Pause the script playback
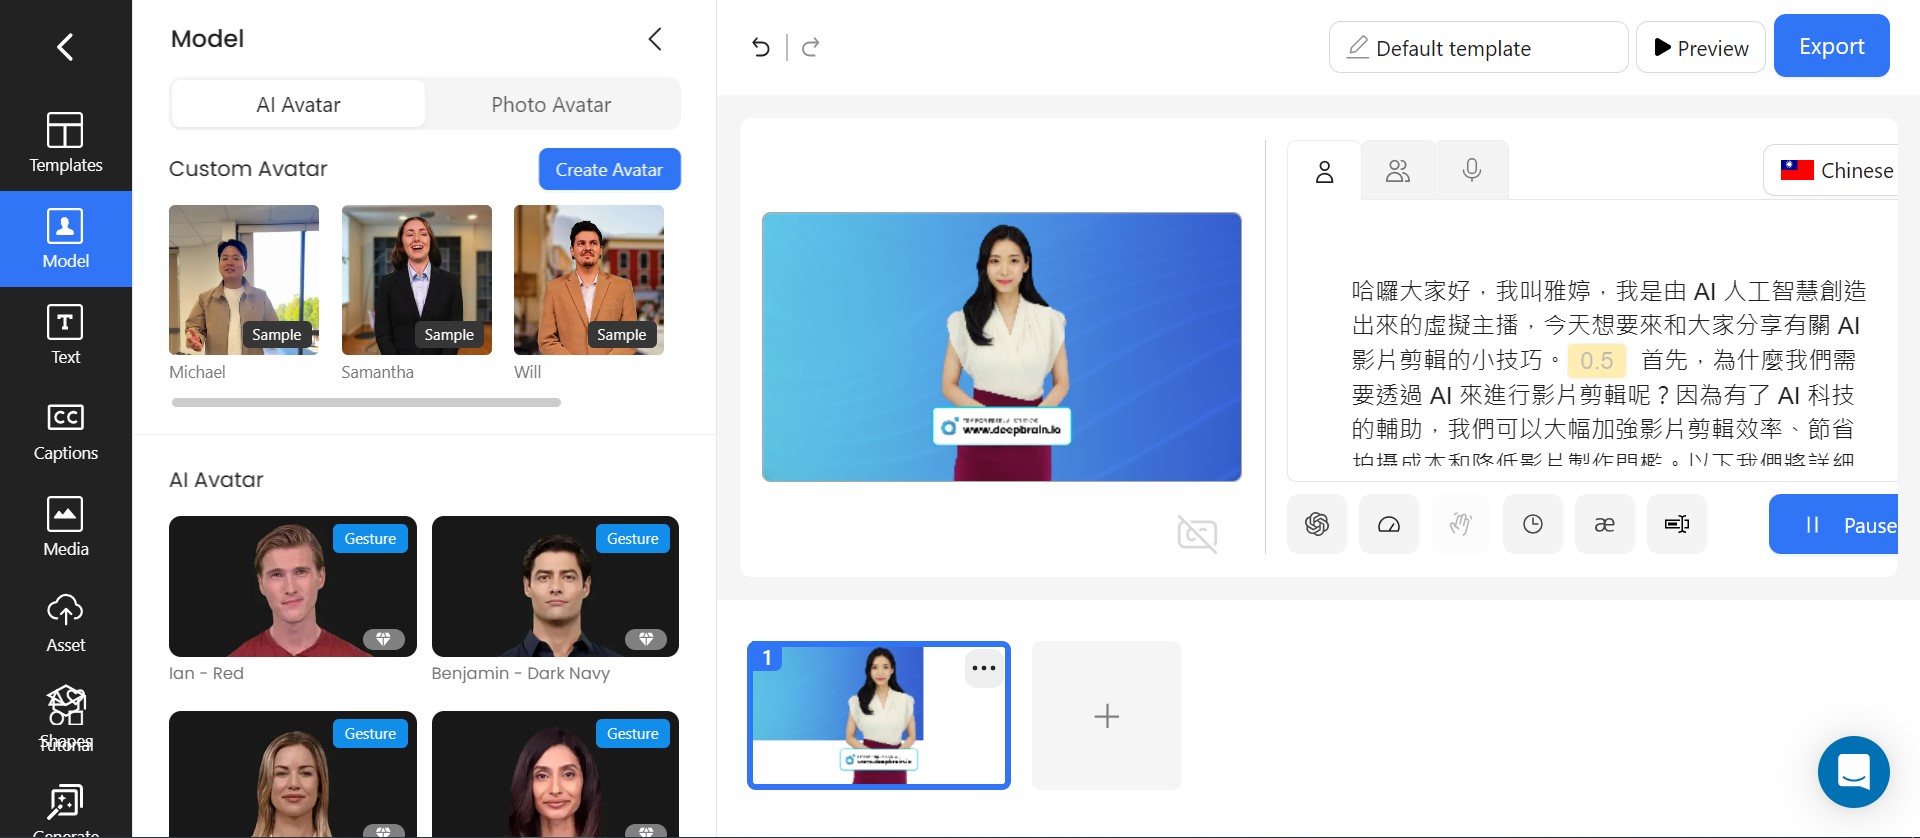Screen dimensions: 1920x838 tap(1834, 524)
